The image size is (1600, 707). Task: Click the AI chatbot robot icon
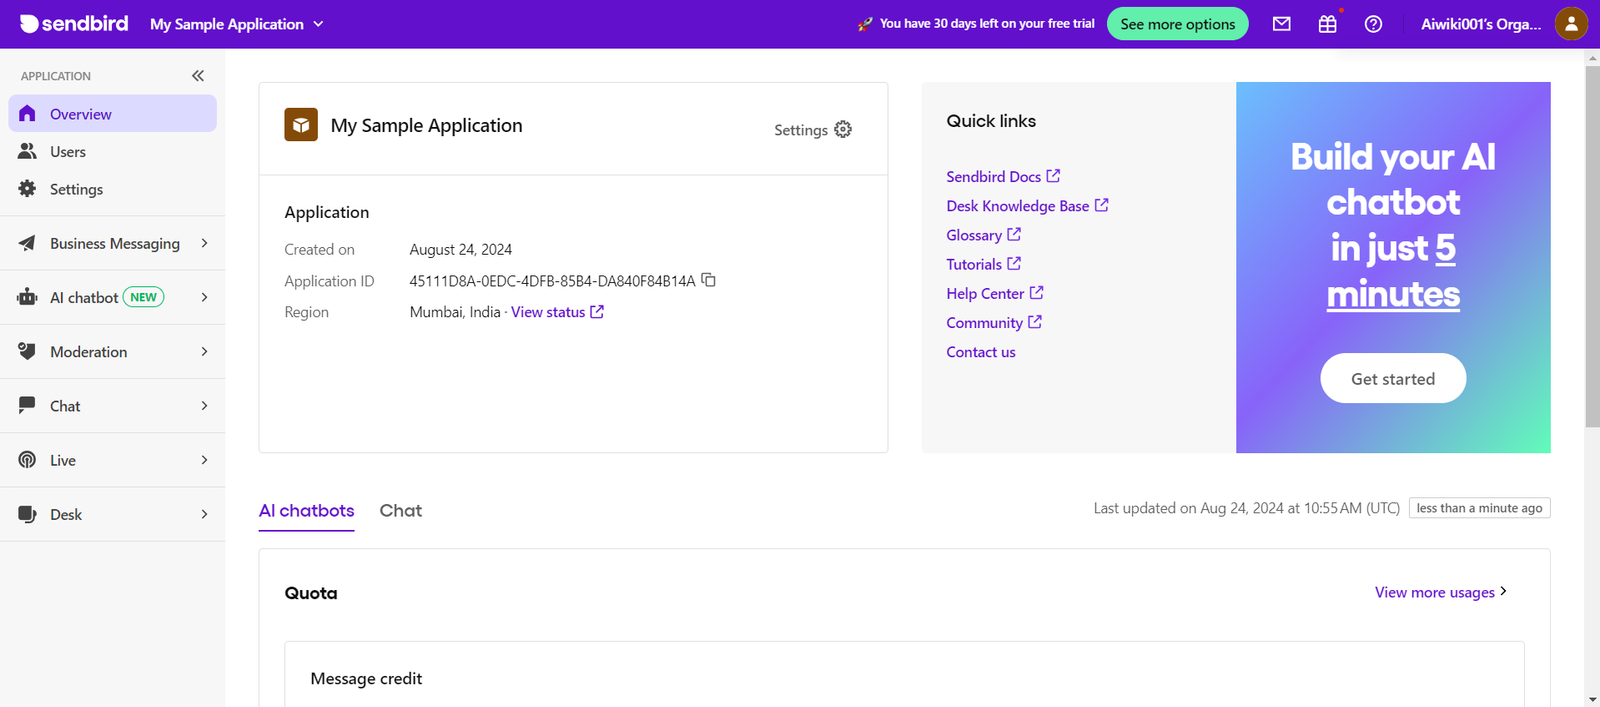(28, 297)
